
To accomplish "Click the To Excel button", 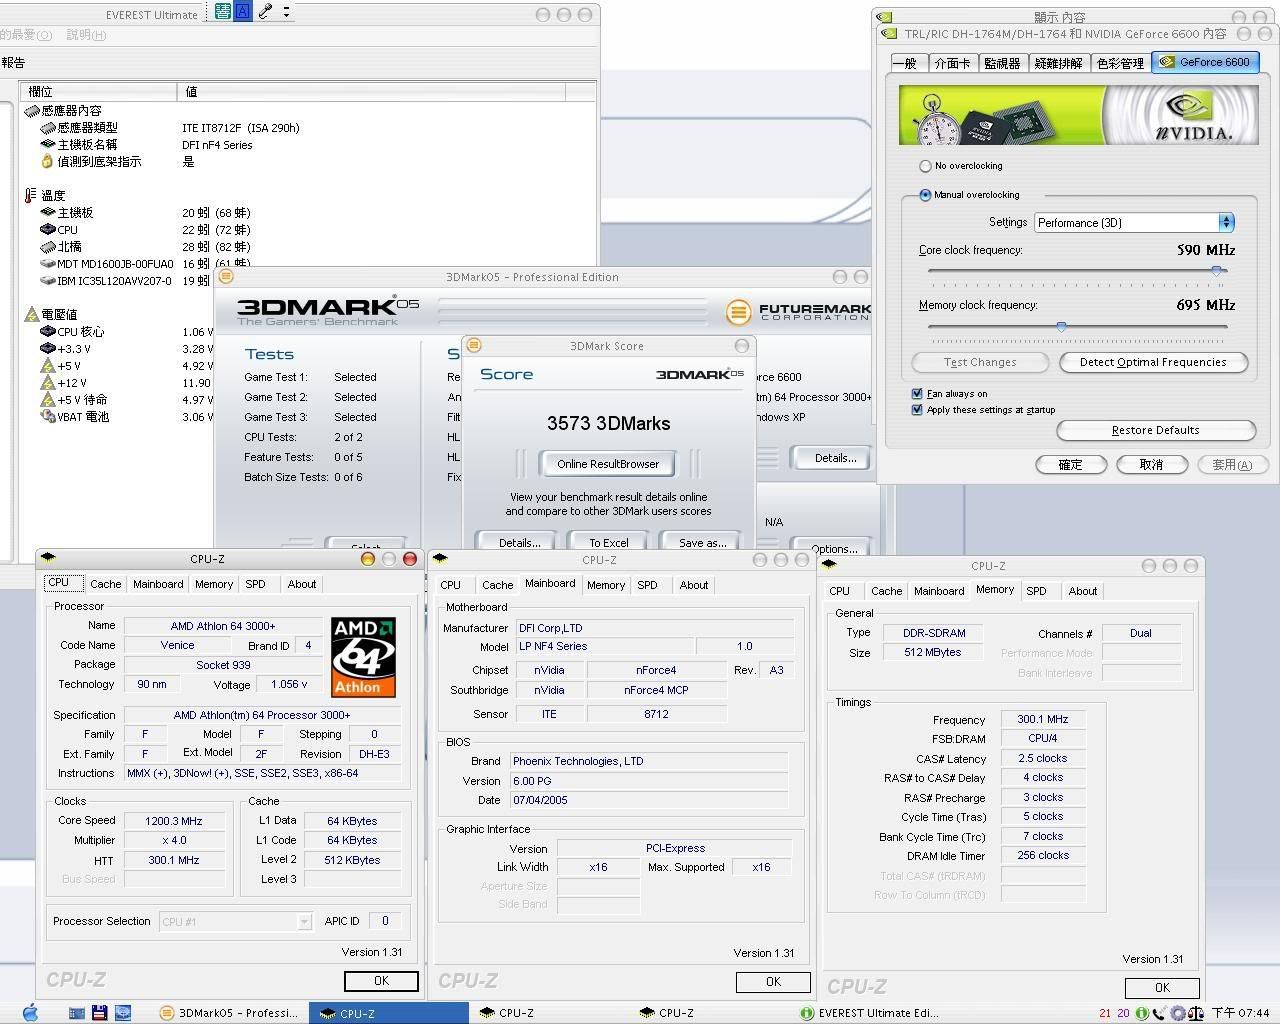I will pyautogui.click(x=608, y=542).
